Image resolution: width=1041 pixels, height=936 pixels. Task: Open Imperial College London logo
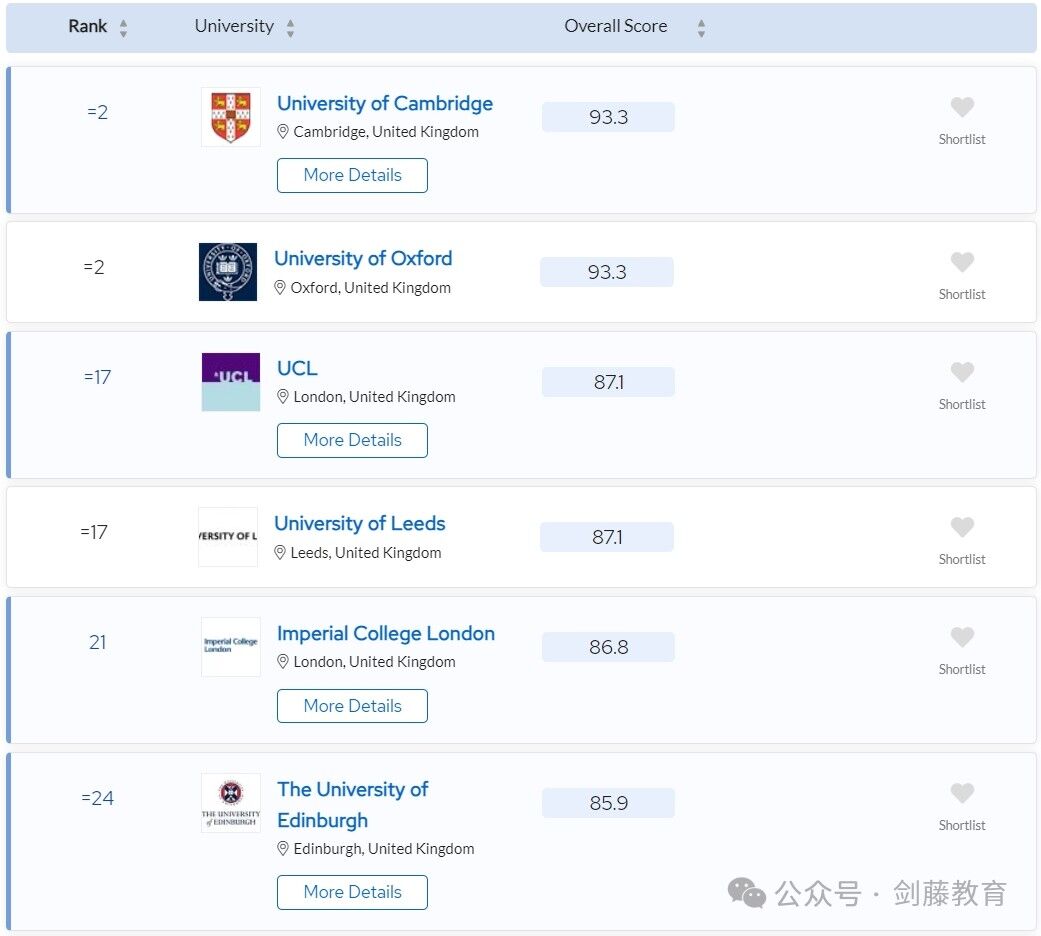click(x=230, y=647)
